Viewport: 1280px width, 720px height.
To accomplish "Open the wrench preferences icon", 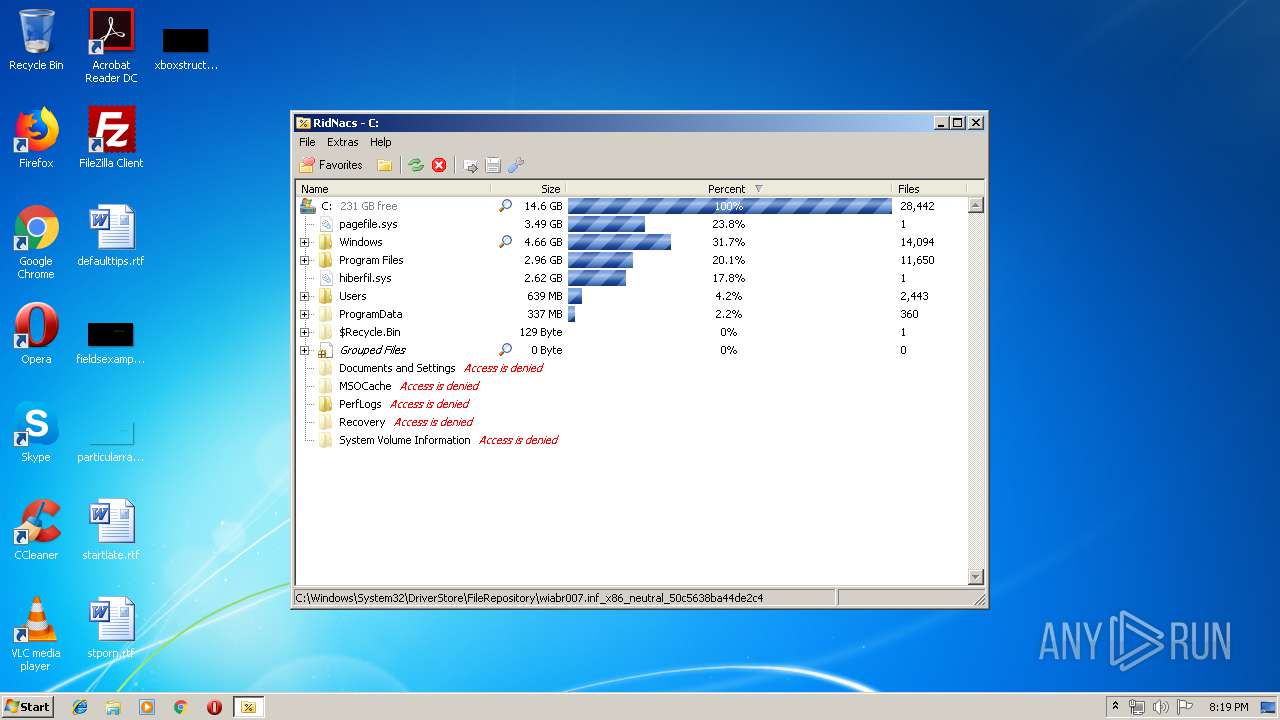I will click(516, 165).
